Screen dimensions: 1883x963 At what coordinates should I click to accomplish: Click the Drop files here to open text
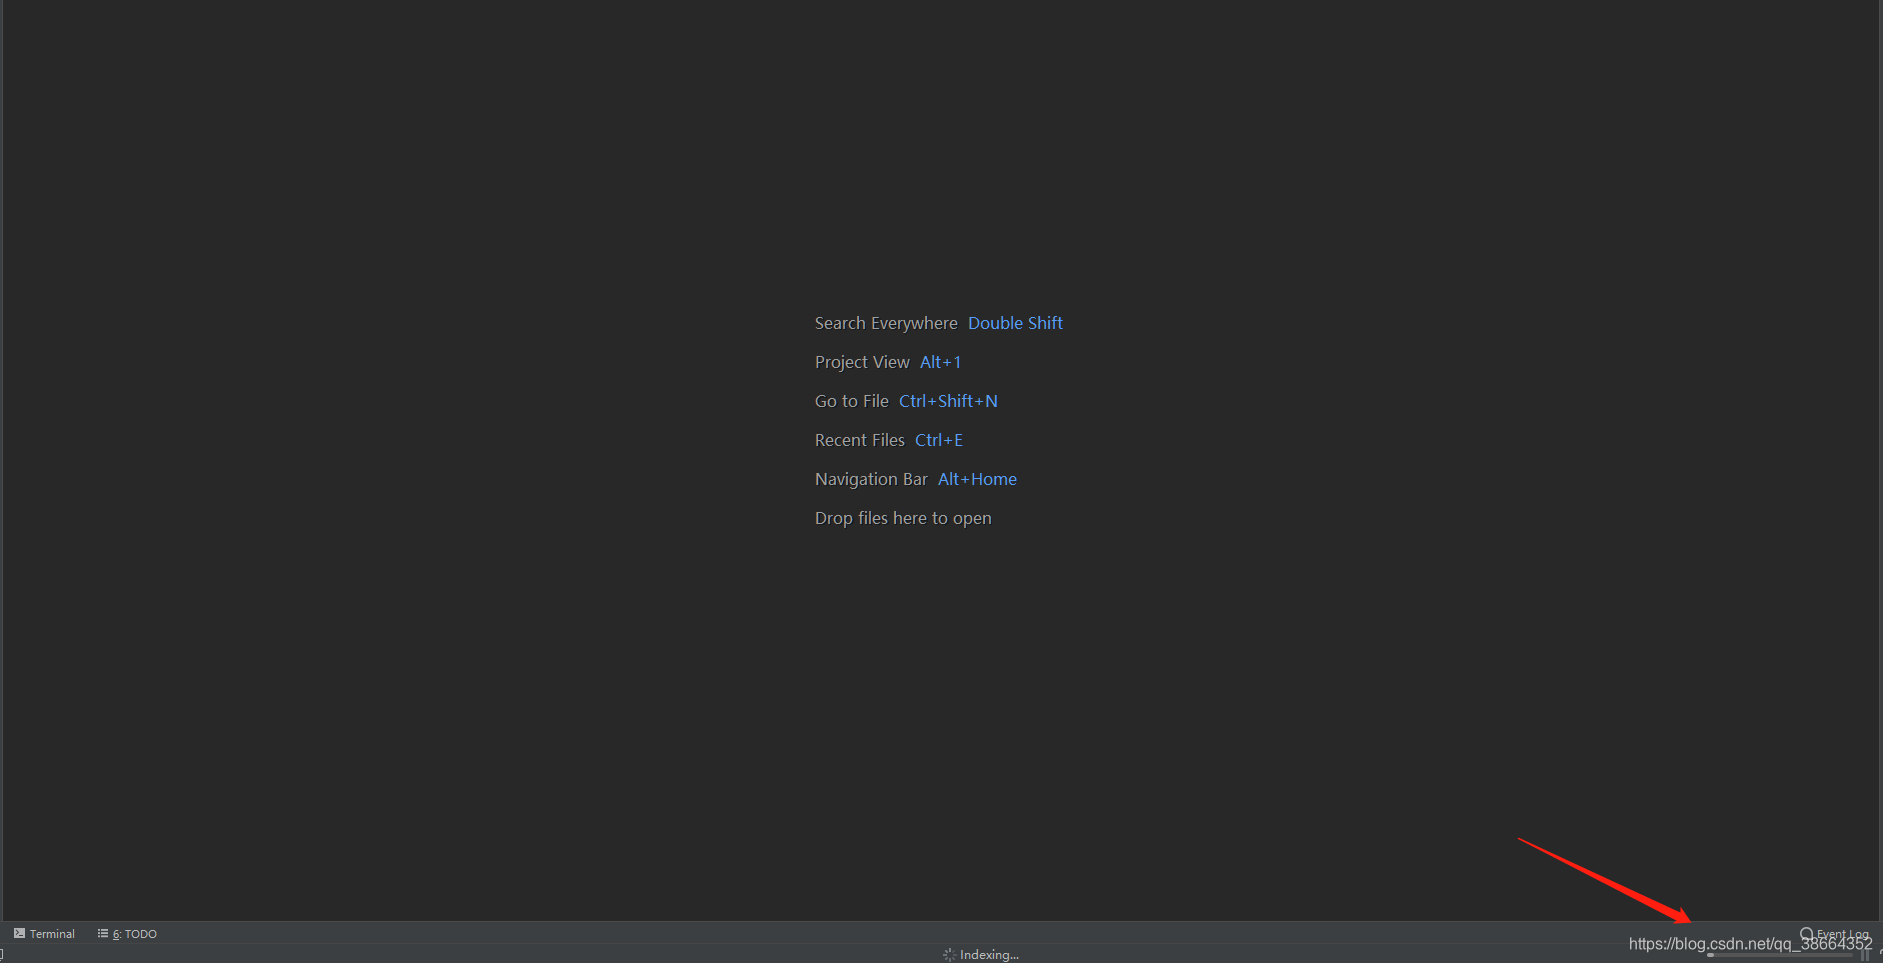[x=903, y=518]
